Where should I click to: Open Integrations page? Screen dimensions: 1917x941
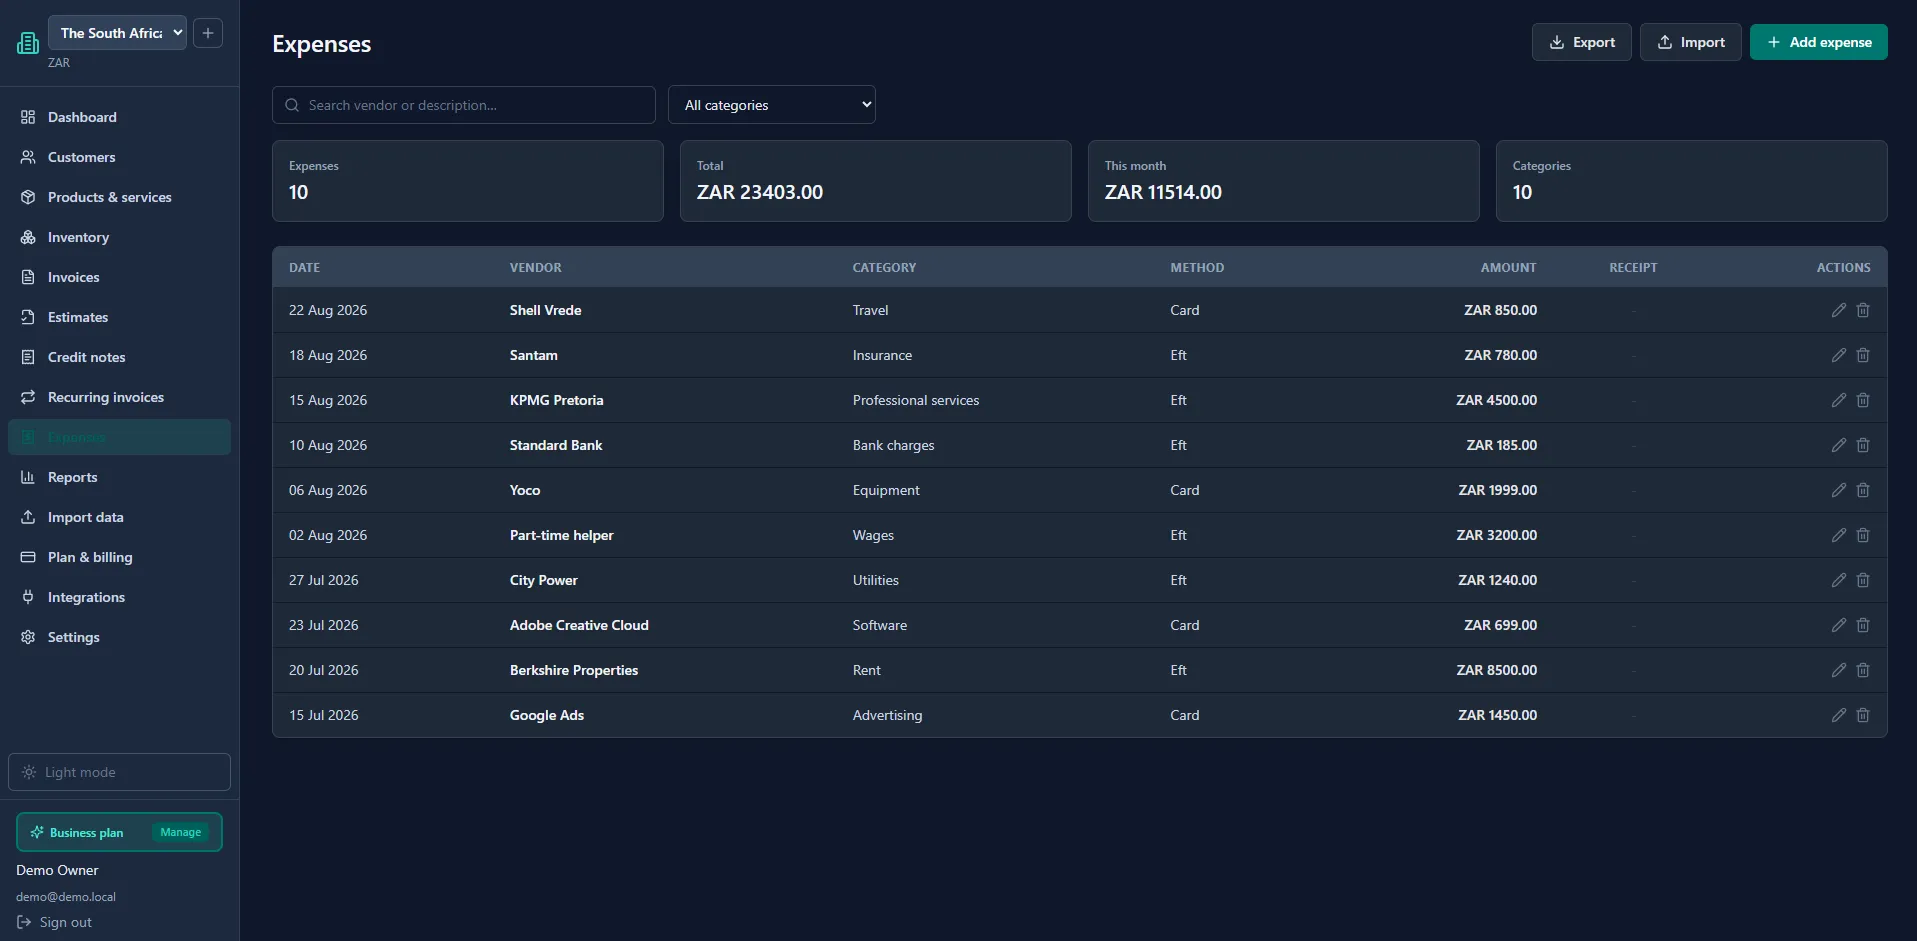(x=119, y=597)
